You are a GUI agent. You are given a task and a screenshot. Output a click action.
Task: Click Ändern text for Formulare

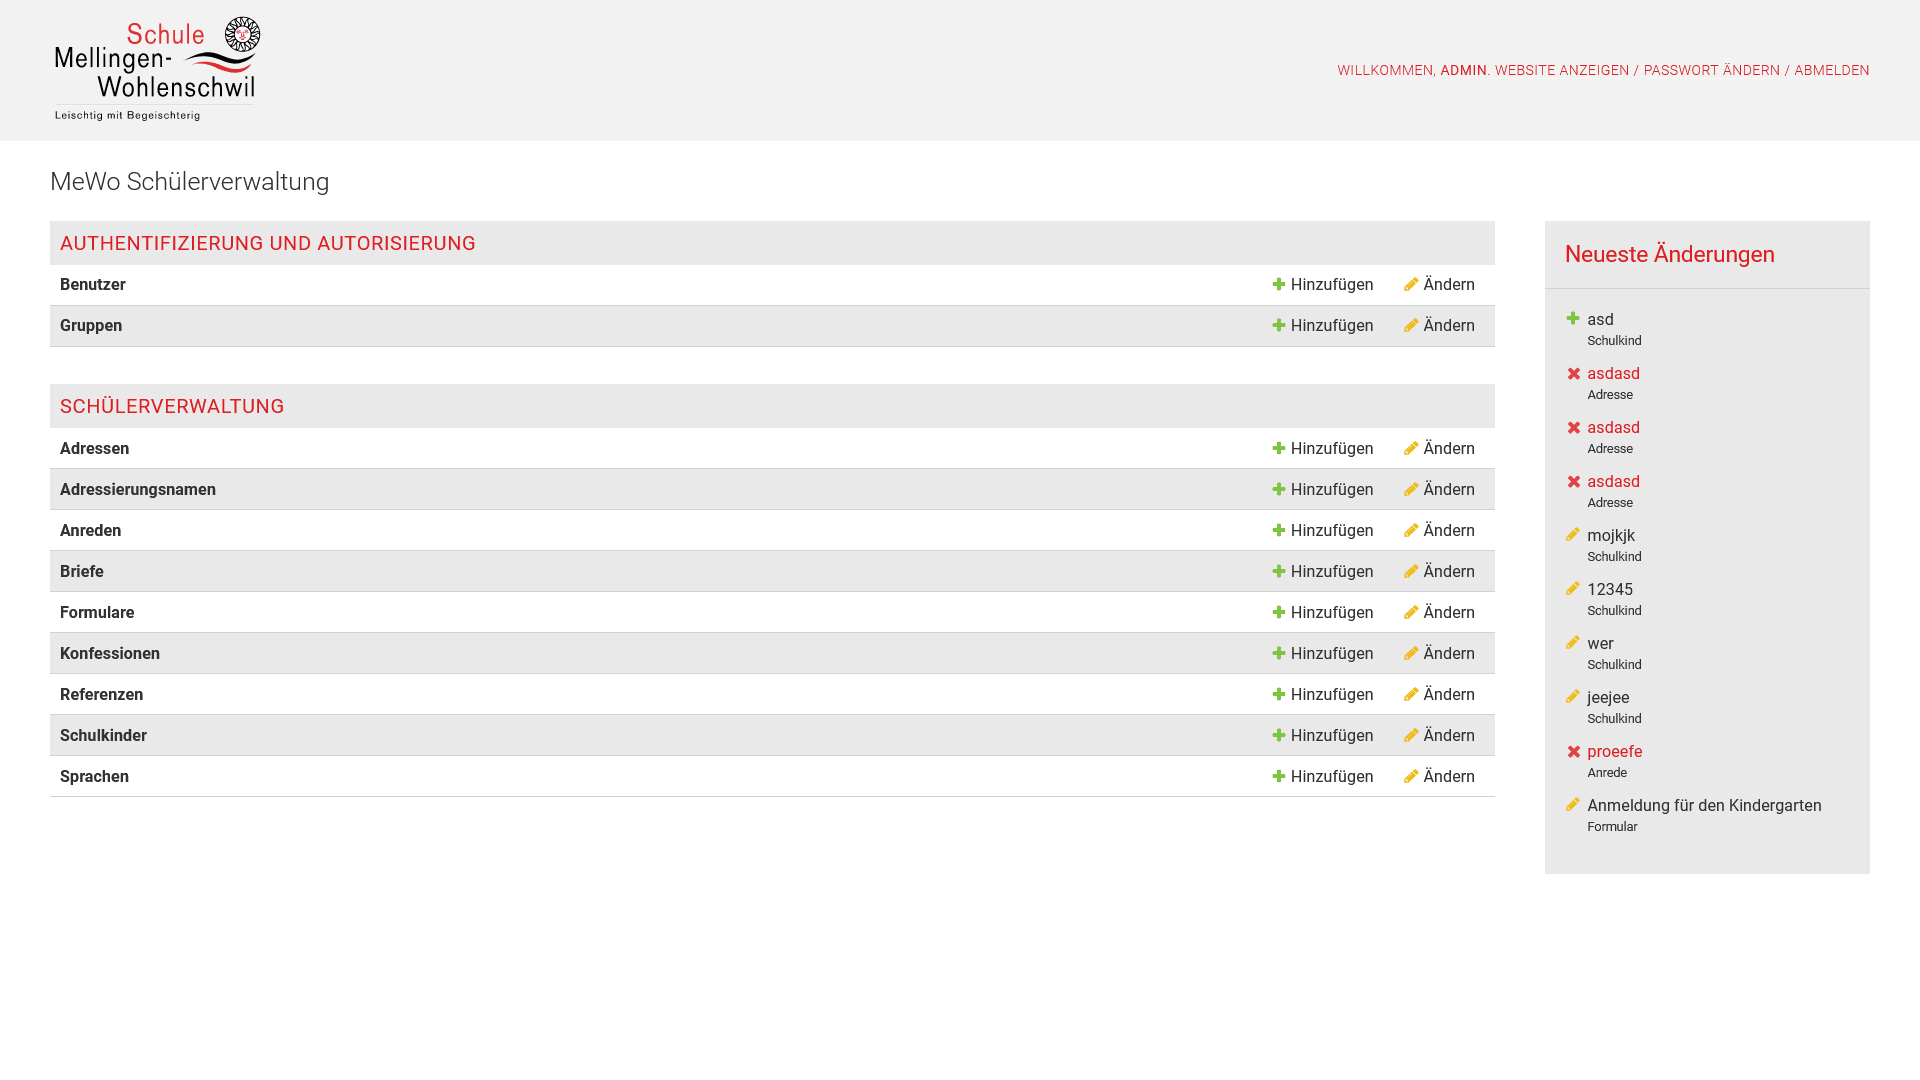1449,612
